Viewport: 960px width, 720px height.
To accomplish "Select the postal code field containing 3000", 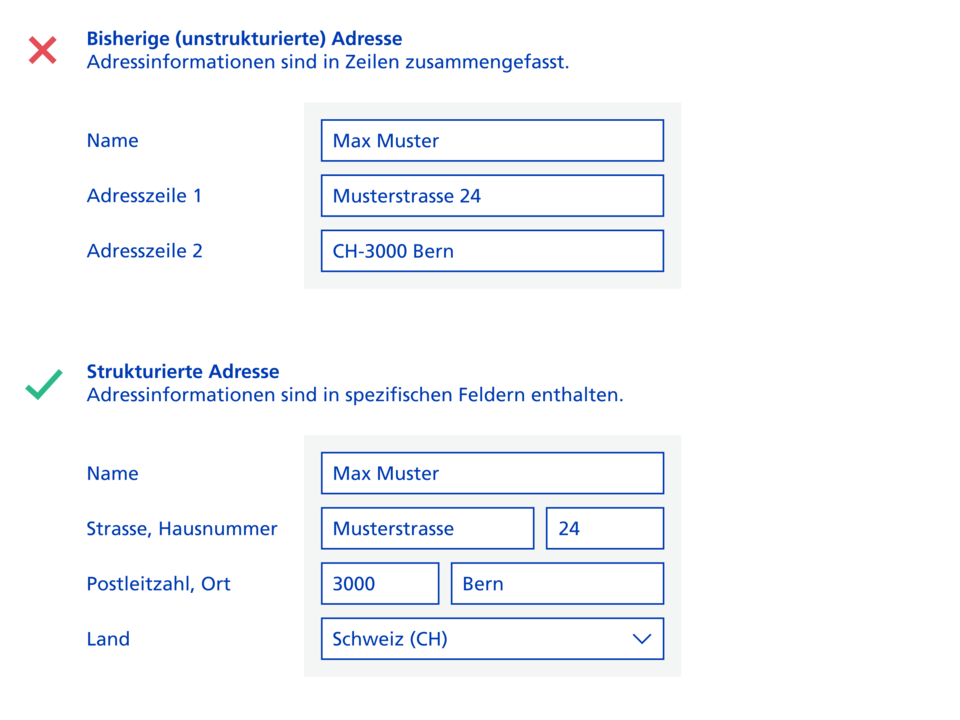I will (380, 583).
